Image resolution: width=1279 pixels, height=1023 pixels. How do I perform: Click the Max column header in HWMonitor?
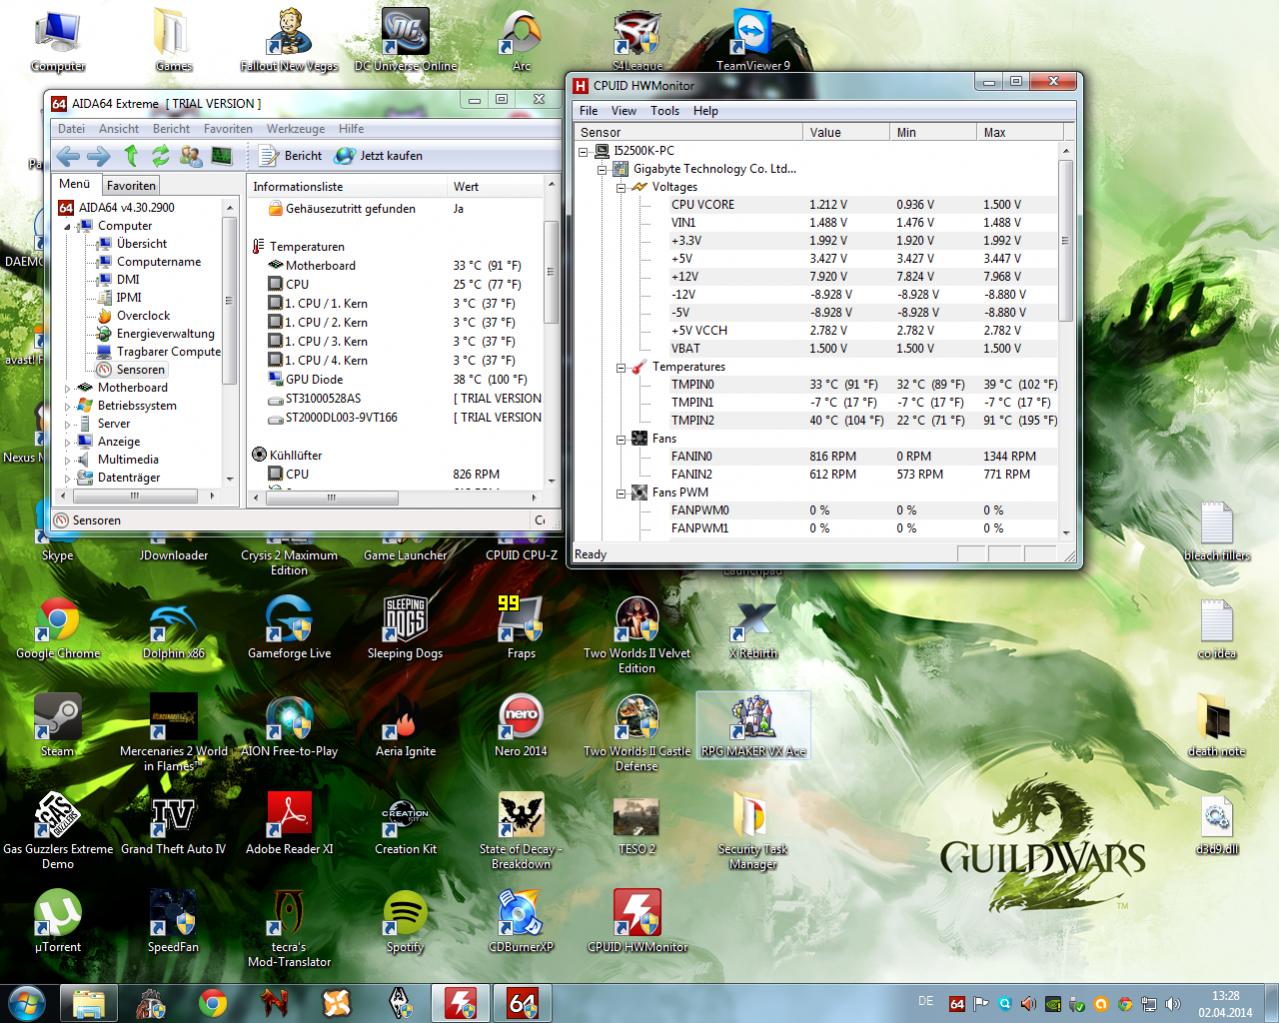[1020, 132]
